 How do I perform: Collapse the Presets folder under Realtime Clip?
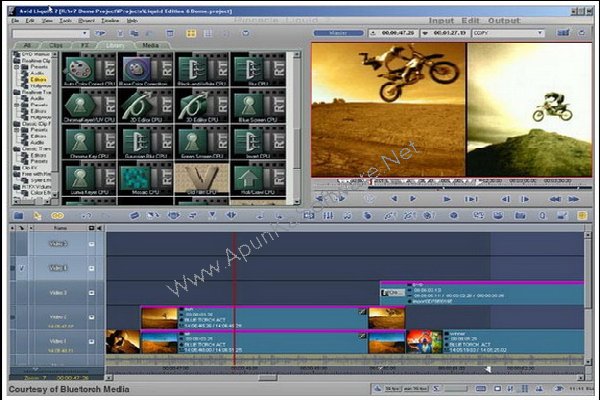(16, 67)
